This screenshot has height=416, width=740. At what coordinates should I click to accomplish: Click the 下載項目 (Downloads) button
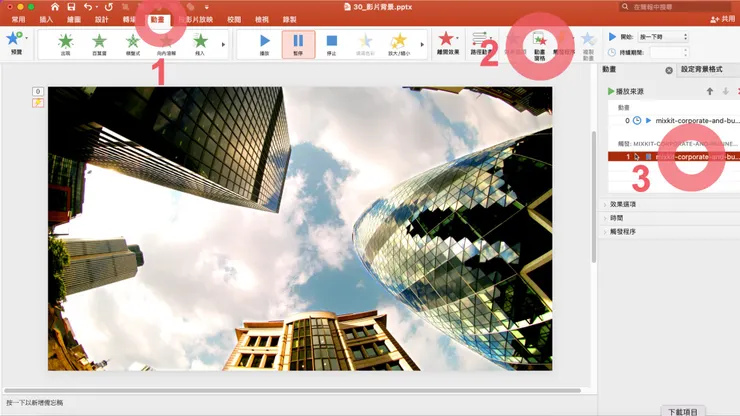(x=683, y=411)
